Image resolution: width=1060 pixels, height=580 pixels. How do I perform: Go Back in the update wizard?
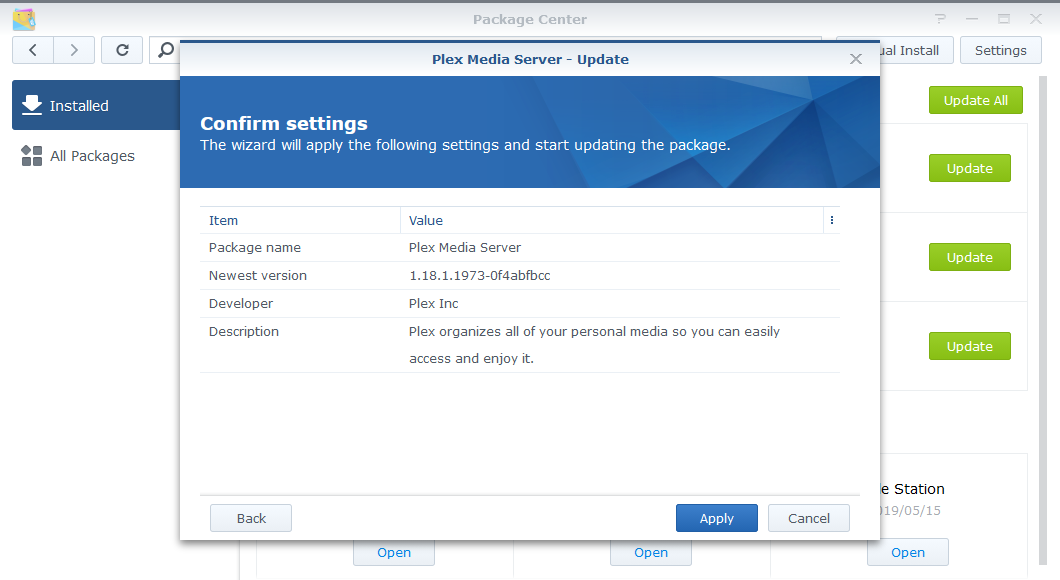click(x=251, y=518)
